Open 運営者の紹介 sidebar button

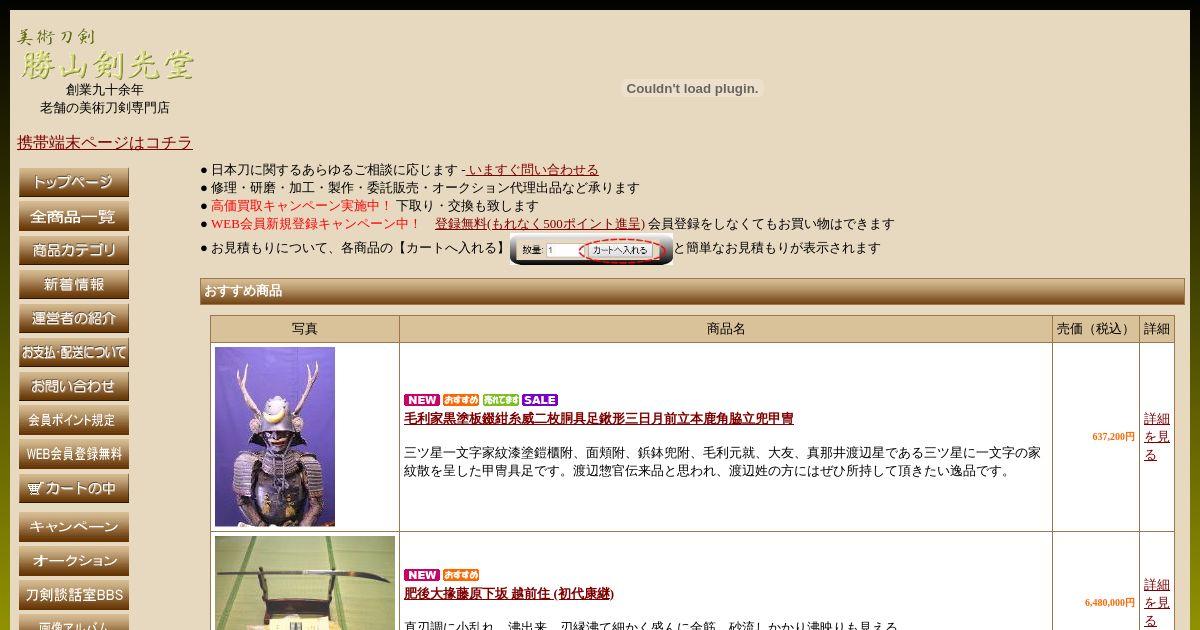click(74, 319)
